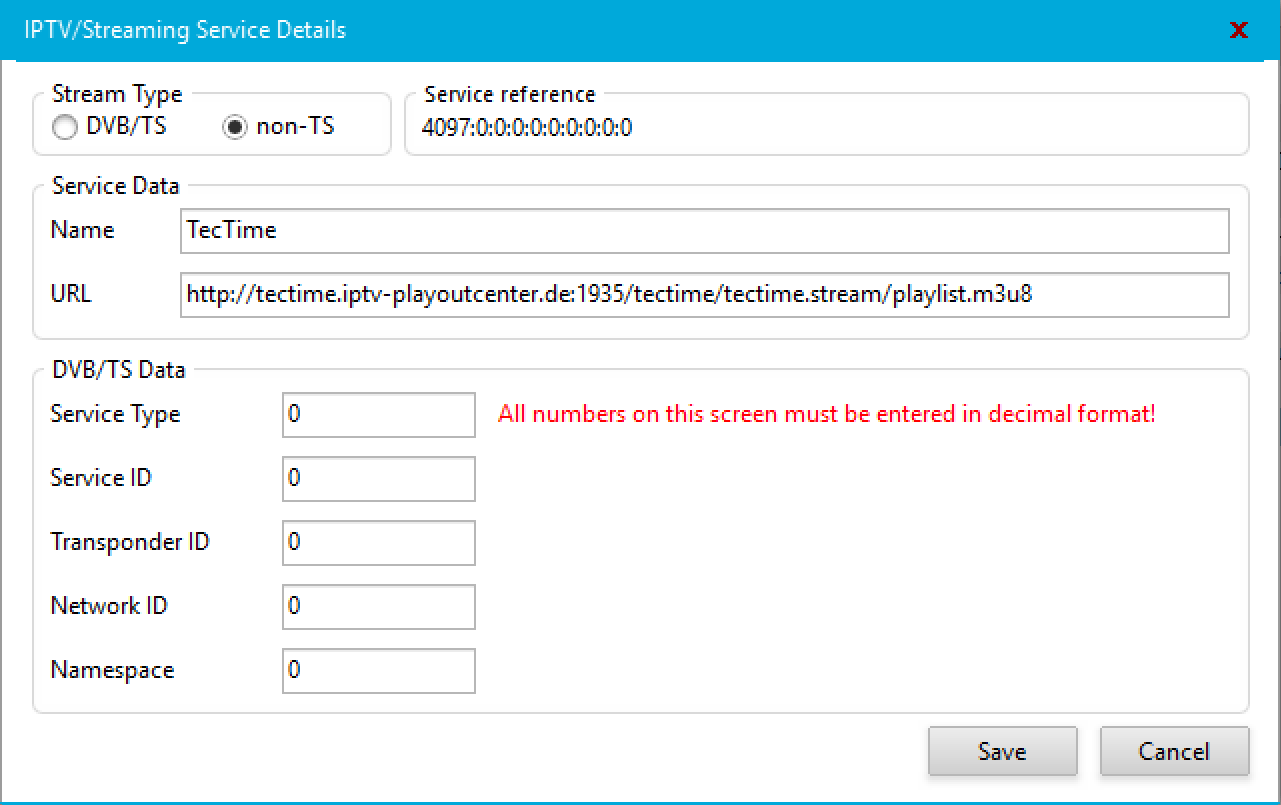
Task: Cancel the service details dialog
Action: [x=1175, y=751]
